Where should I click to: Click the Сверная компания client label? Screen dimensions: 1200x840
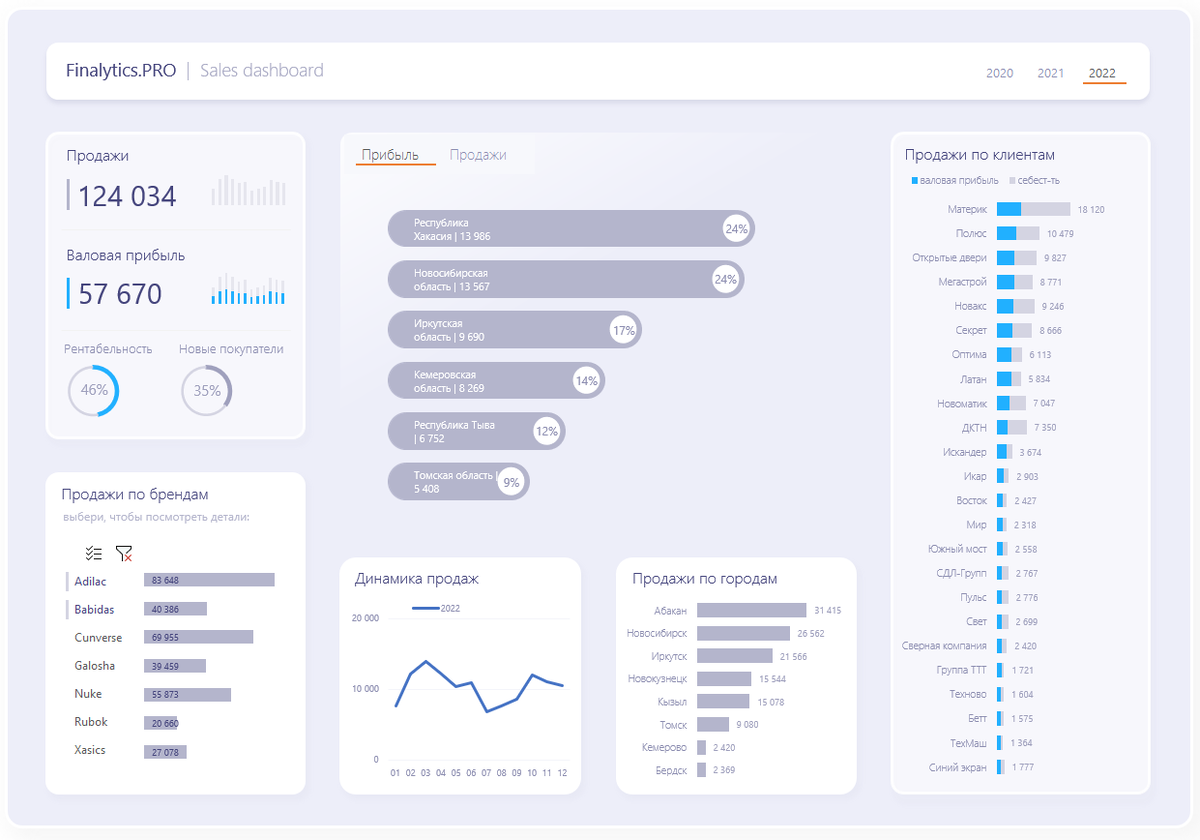coord(944,646)
